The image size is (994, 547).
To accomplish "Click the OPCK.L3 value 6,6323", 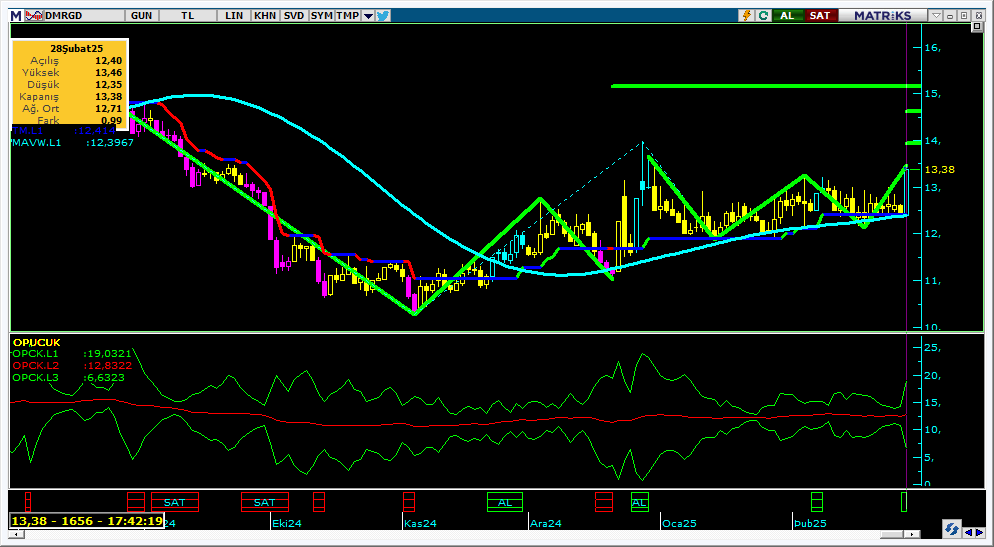I will coord(104,378).
